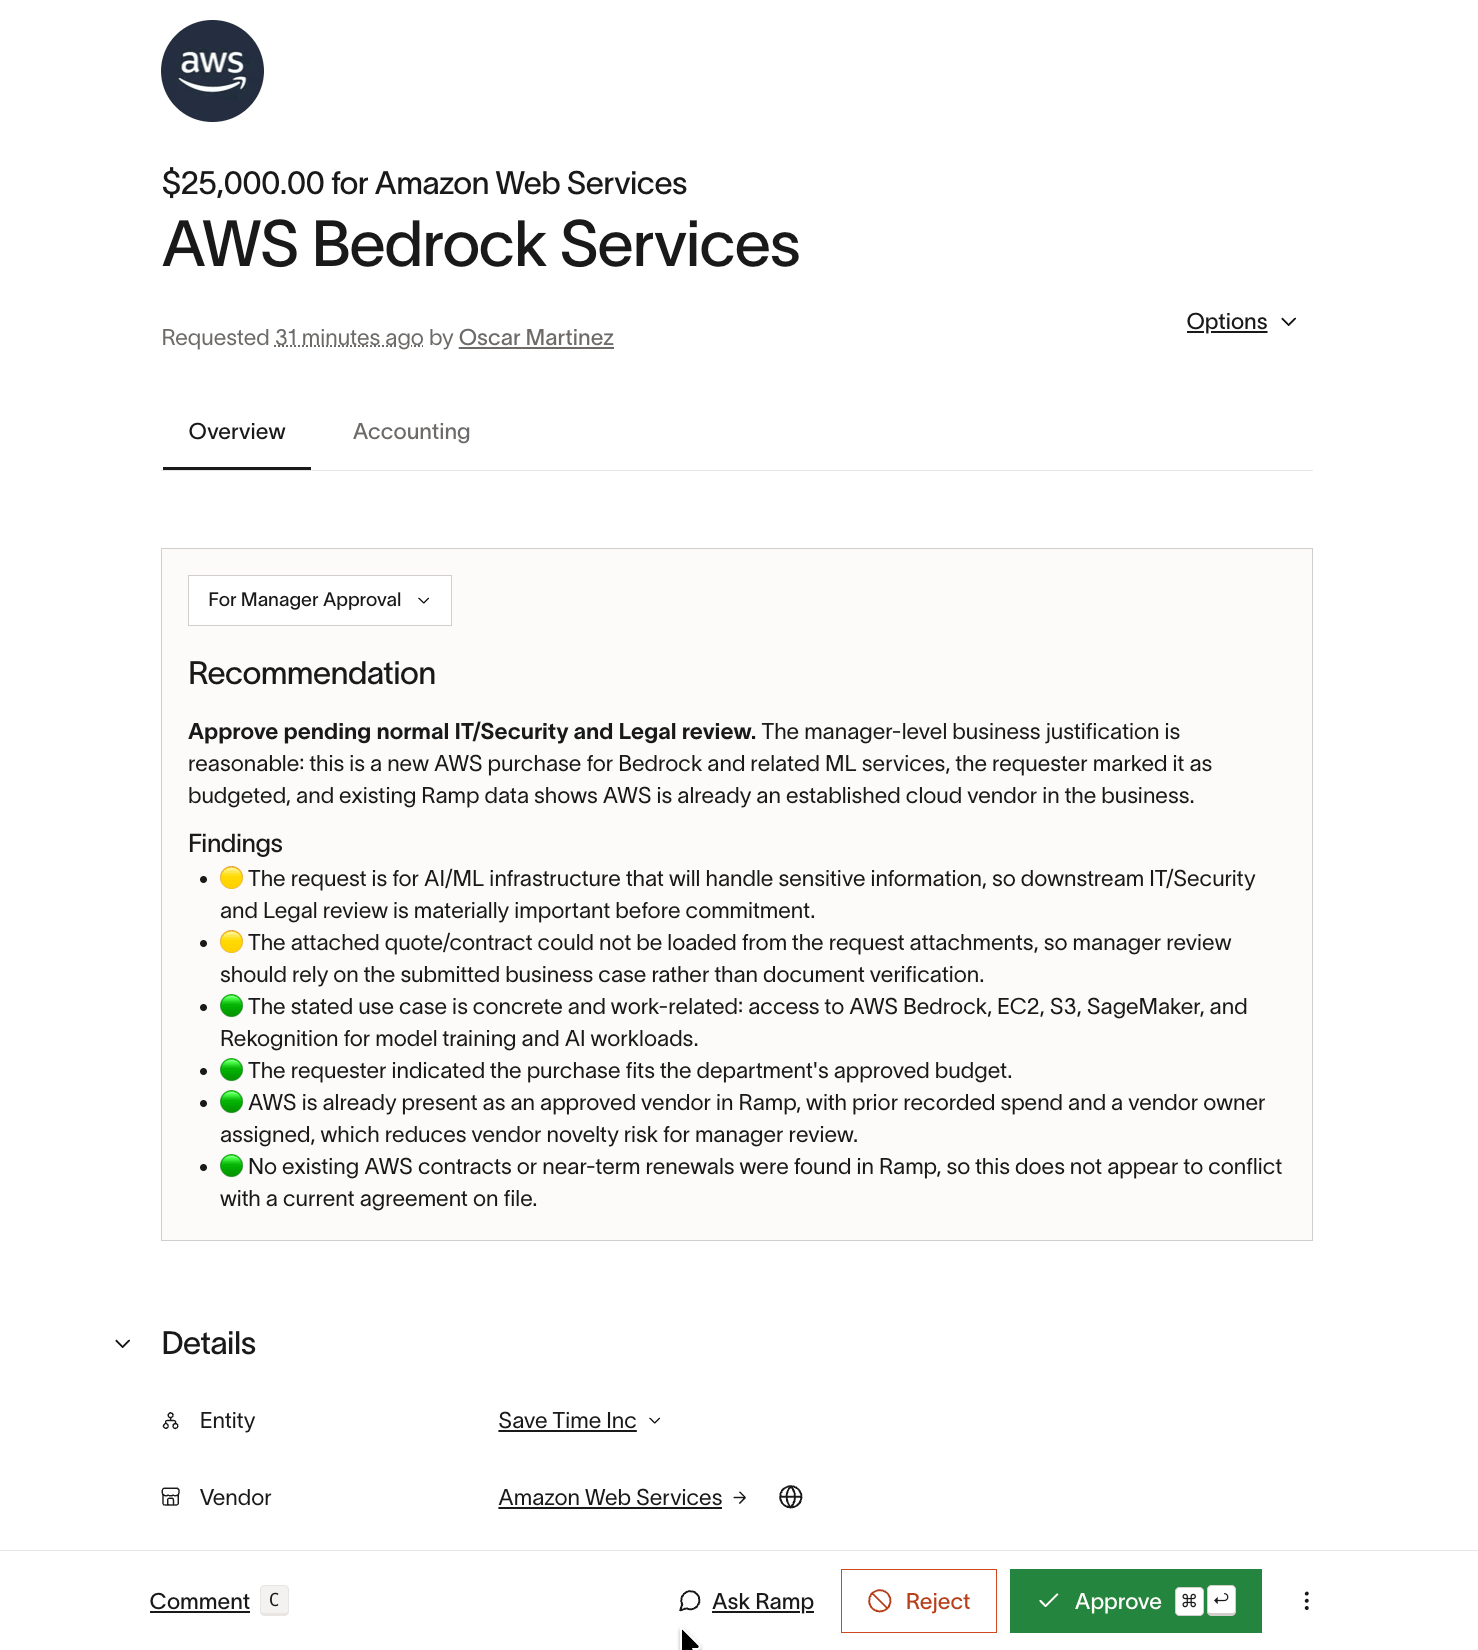Click the 31 minutes ago timestamp

pyautogui.click(x=349, y=338)
